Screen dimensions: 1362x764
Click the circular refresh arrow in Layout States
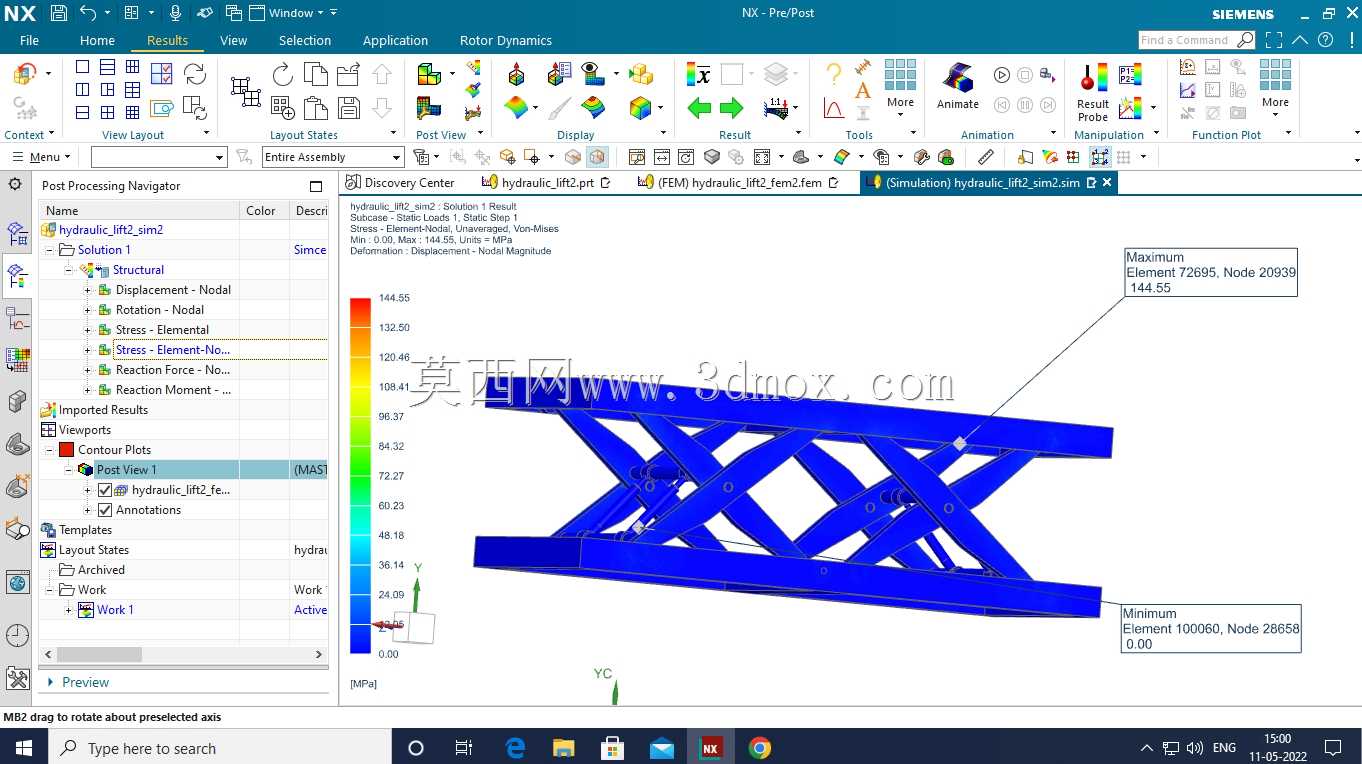[x=283, y=74]
